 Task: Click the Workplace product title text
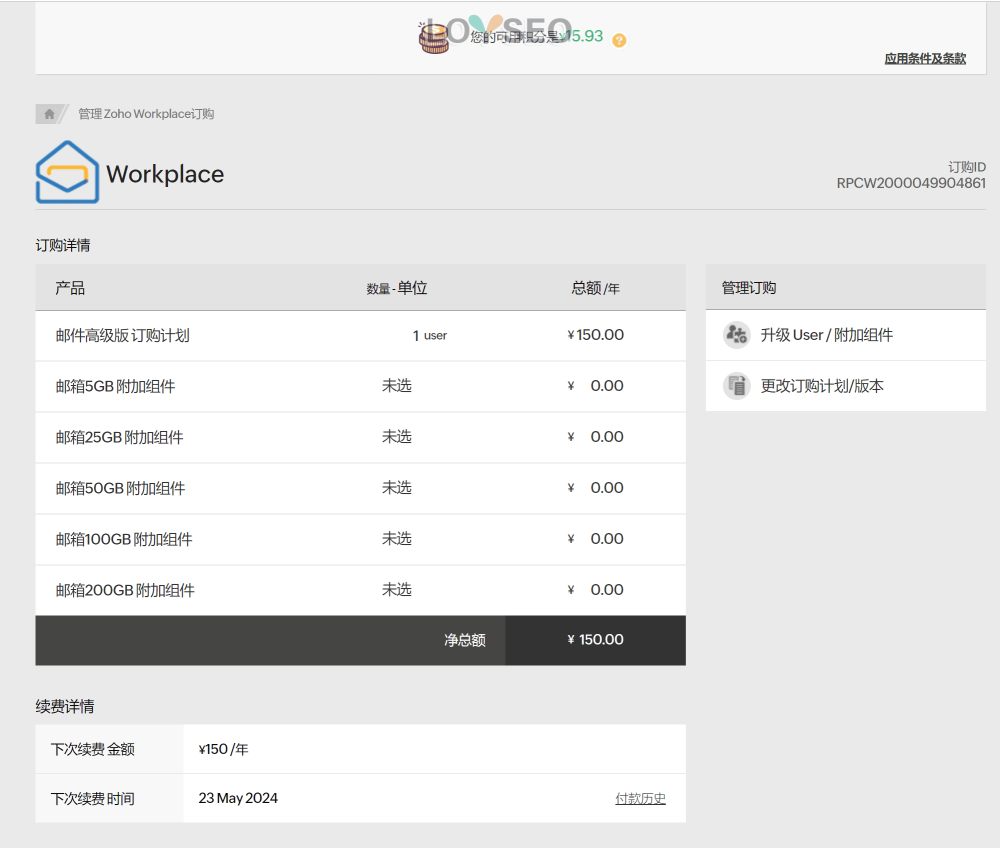pos(165,174)
